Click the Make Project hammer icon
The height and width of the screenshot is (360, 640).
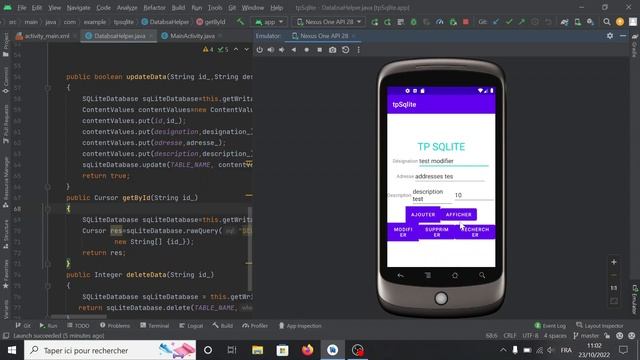point(241,22)
